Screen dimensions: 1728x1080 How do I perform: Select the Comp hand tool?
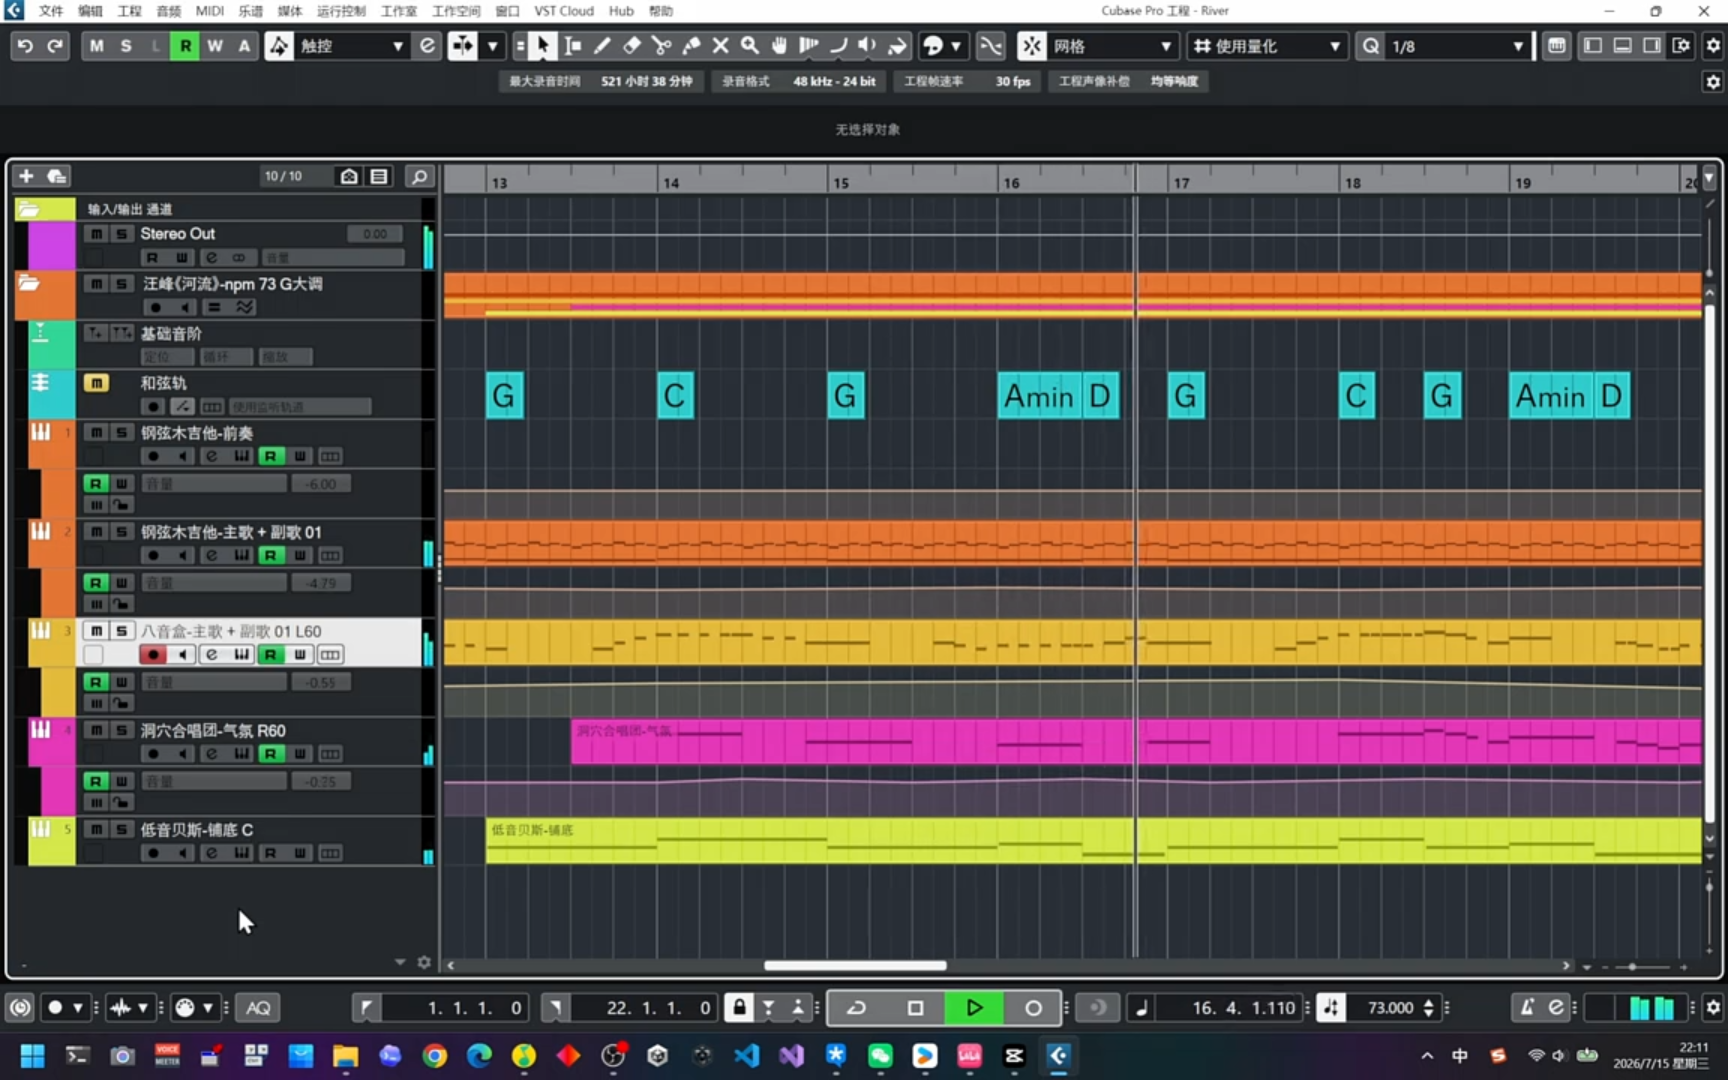(779, 46)
